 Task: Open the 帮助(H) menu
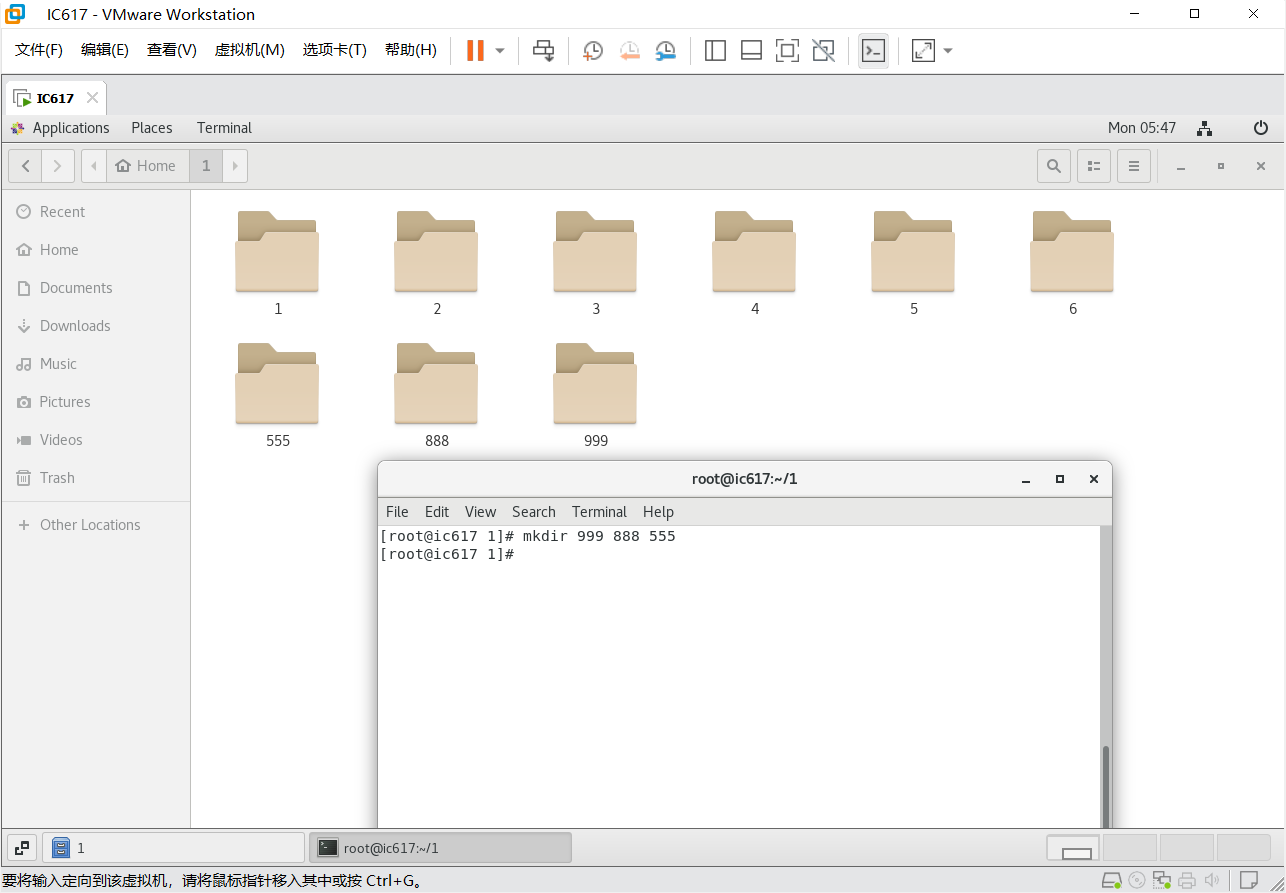411,50
